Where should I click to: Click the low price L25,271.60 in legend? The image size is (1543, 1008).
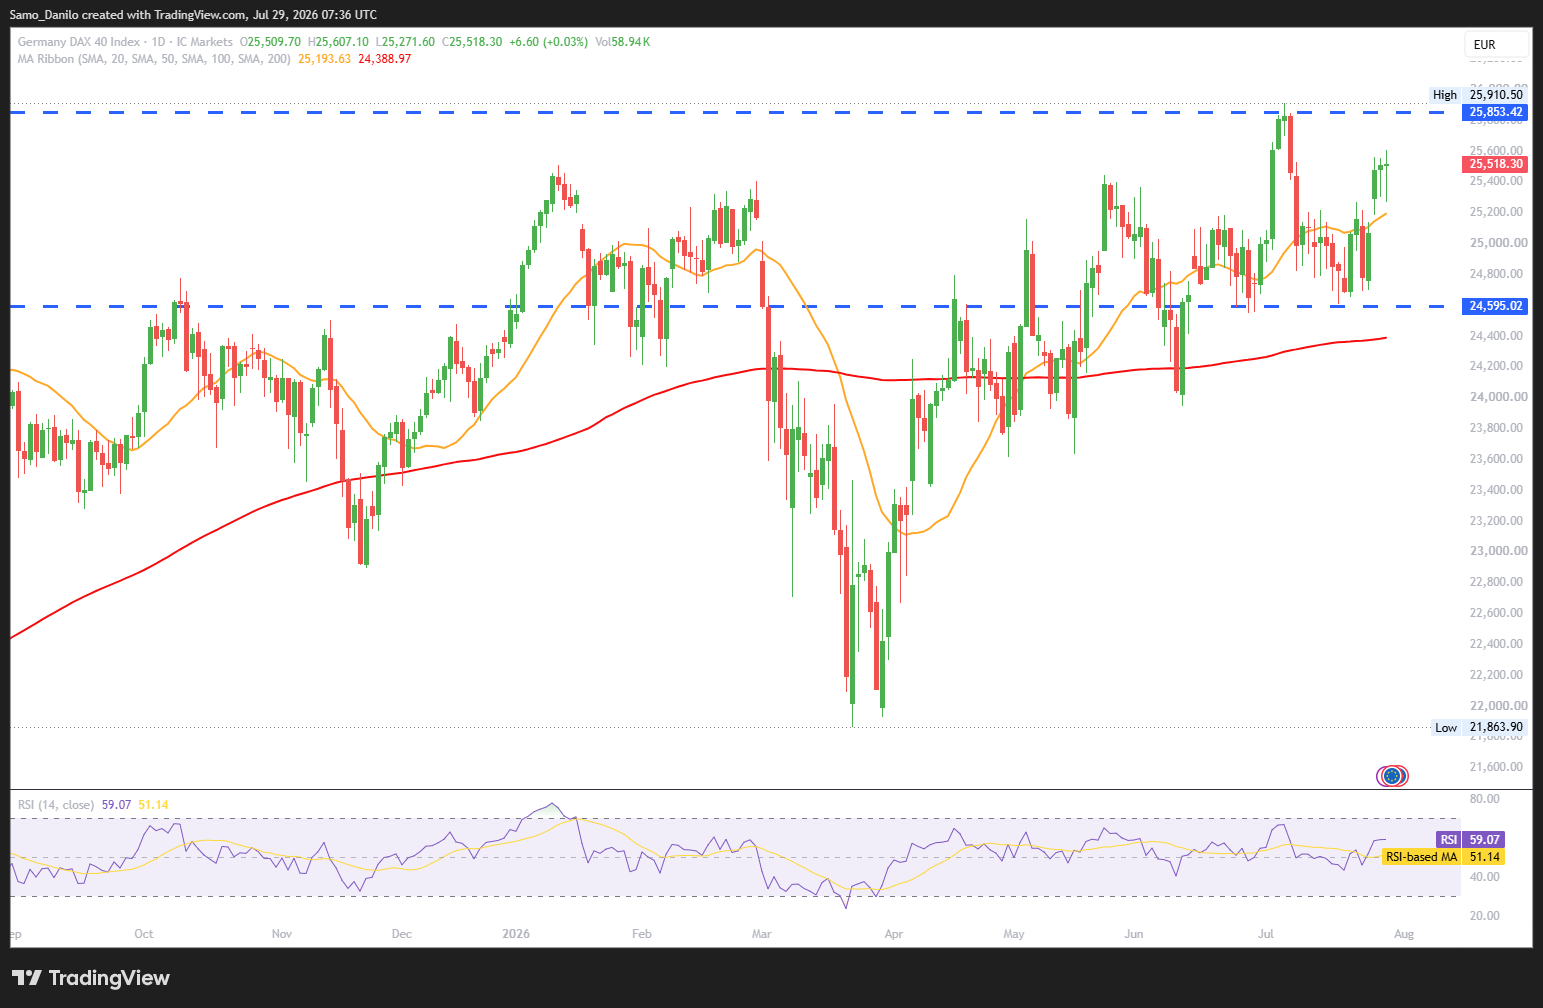pyautogui.click(x=405, y=42)
